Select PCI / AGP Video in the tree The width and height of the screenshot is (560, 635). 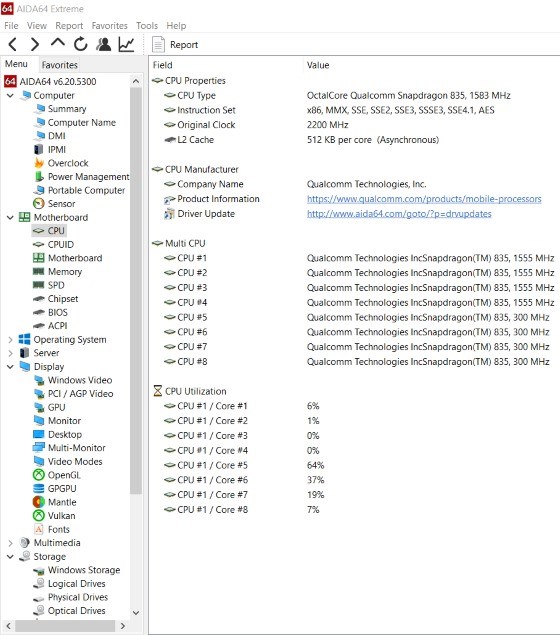81,394
